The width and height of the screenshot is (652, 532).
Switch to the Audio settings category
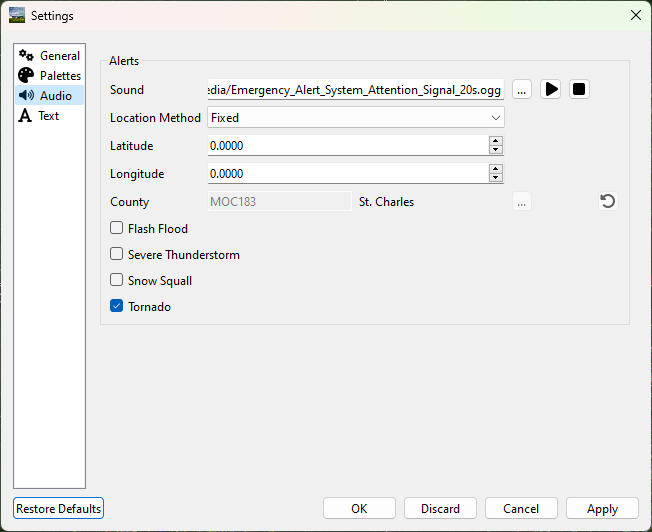tap(49, 96)
